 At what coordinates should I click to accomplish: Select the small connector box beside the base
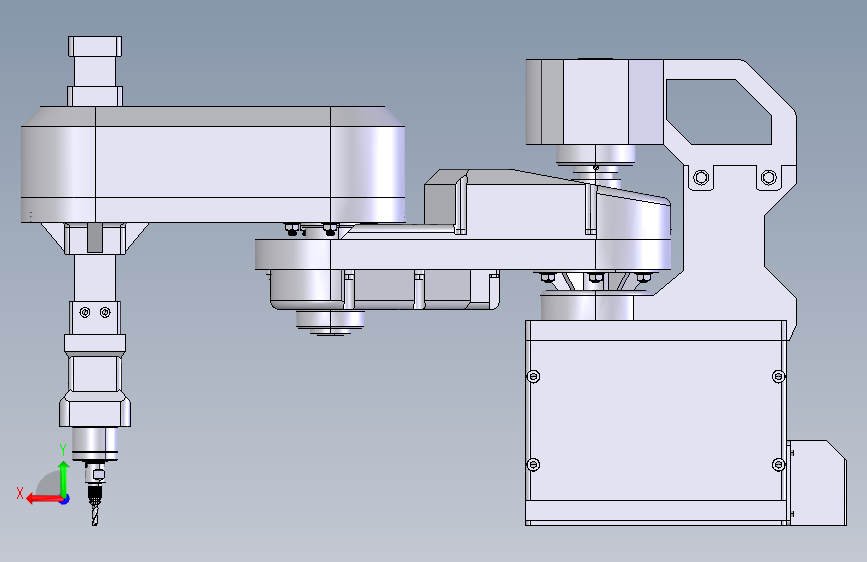[x=817, y=483]
